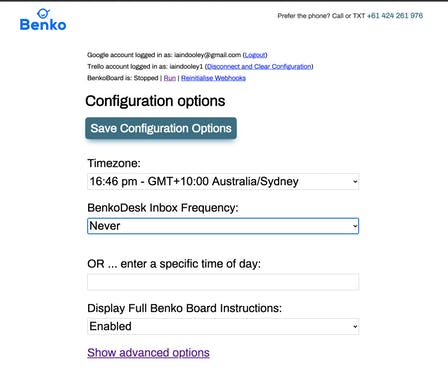
Task: Log out of the Google account
Action: pyautogui.click(x=255, y=55)
